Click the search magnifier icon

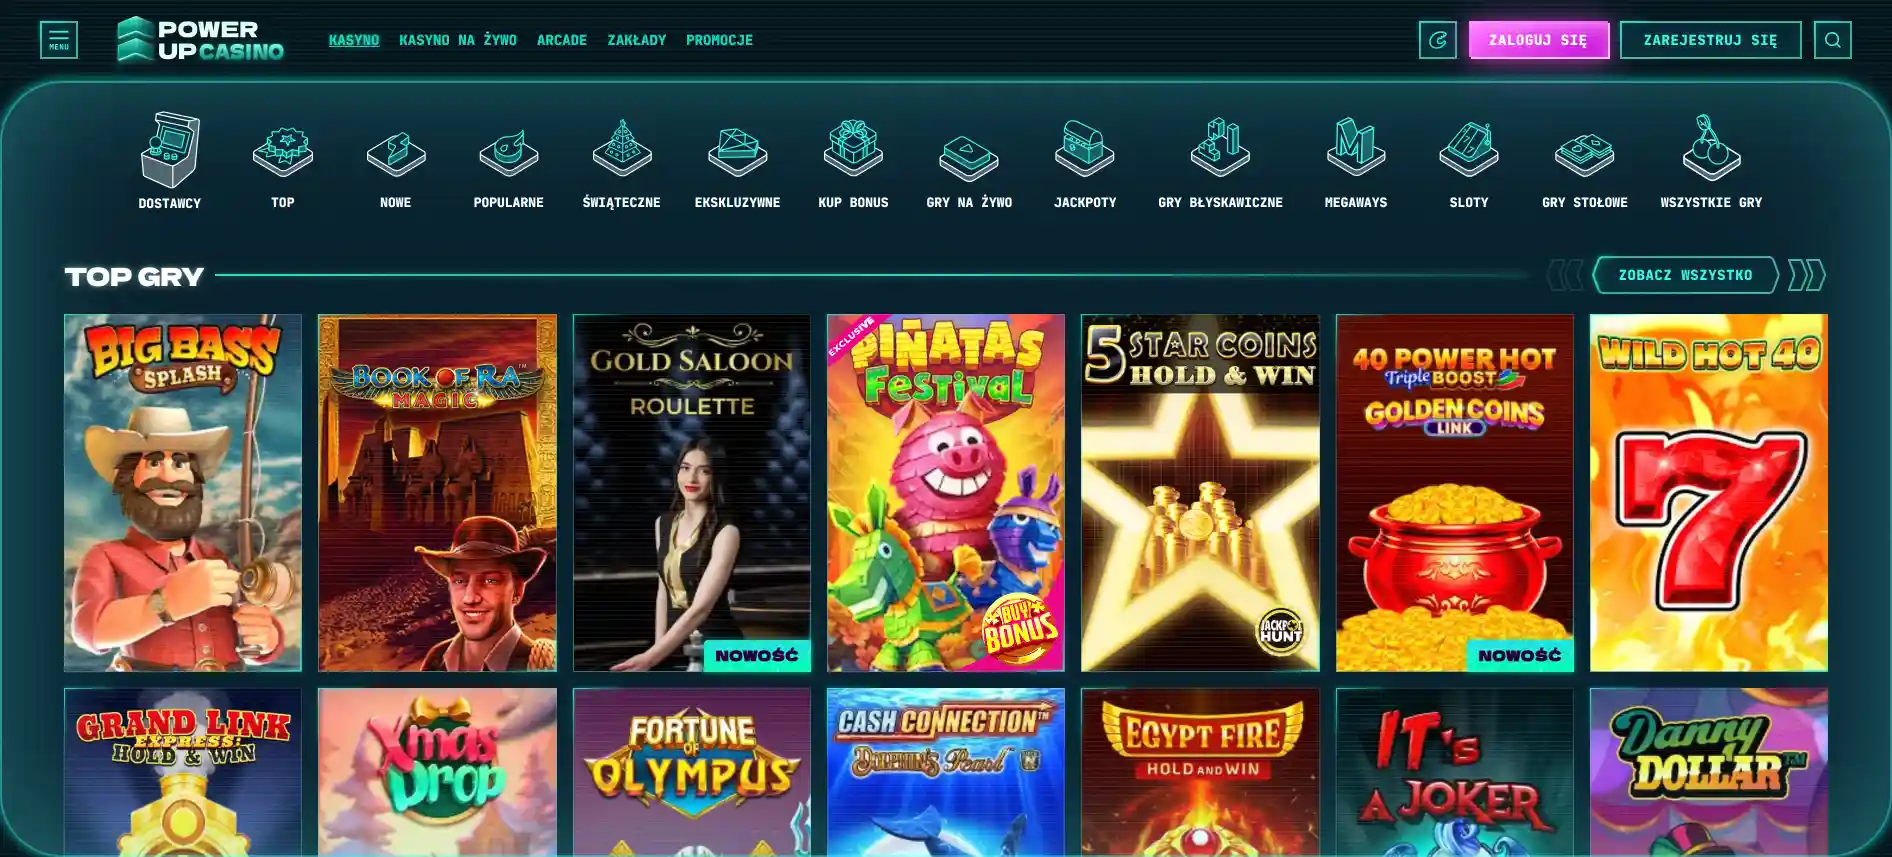1833,40
